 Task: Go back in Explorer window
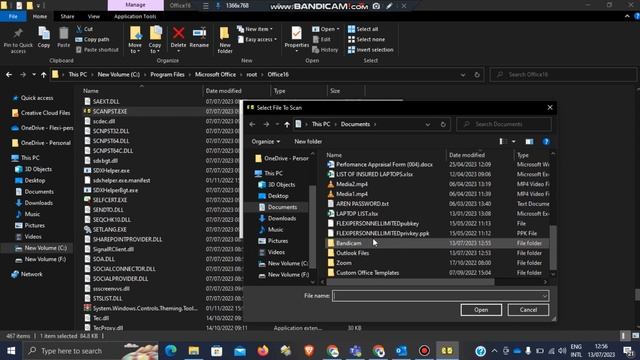(x=9, y=75)
